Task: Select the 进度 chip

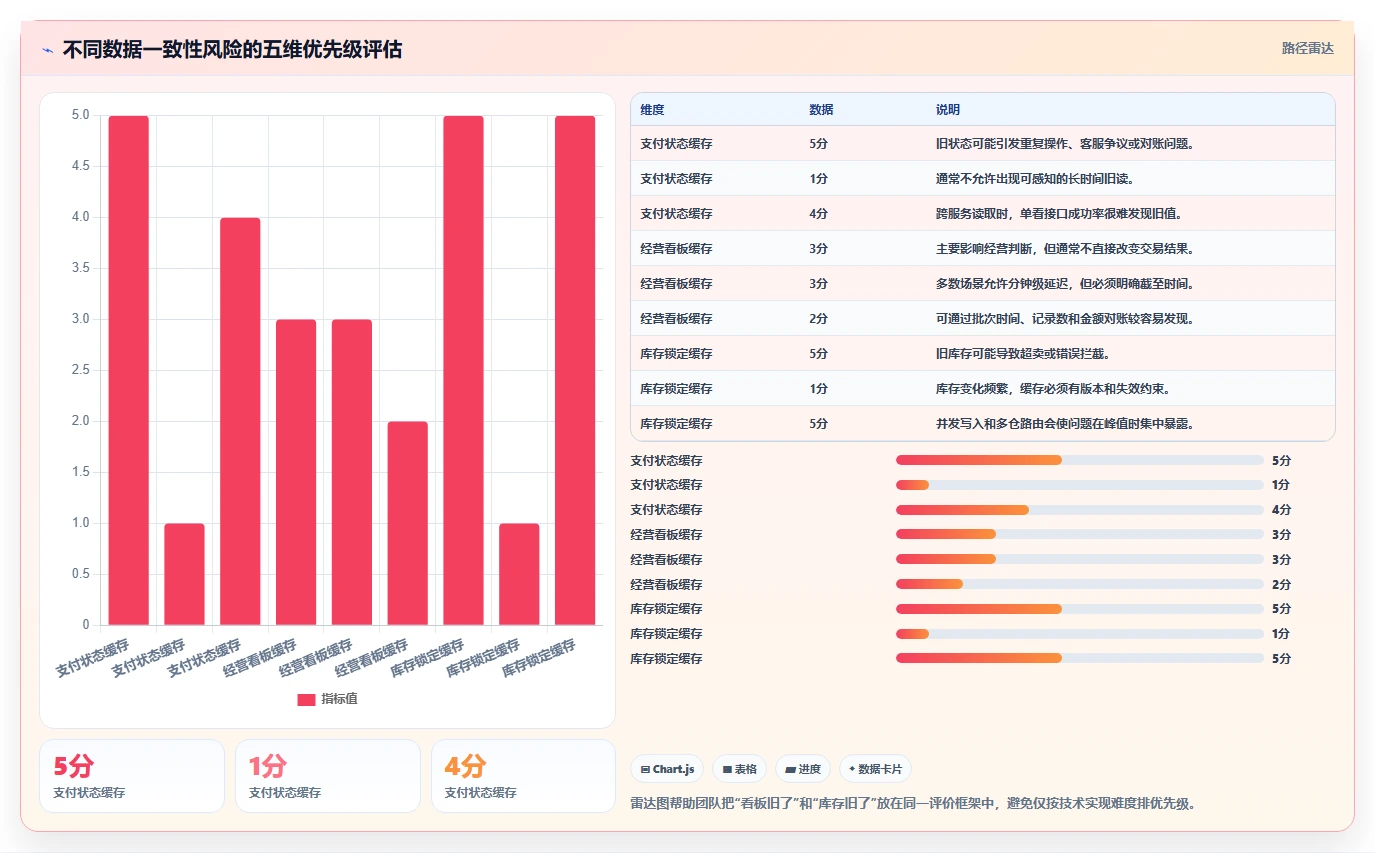Action: click(x=803, y=769)
